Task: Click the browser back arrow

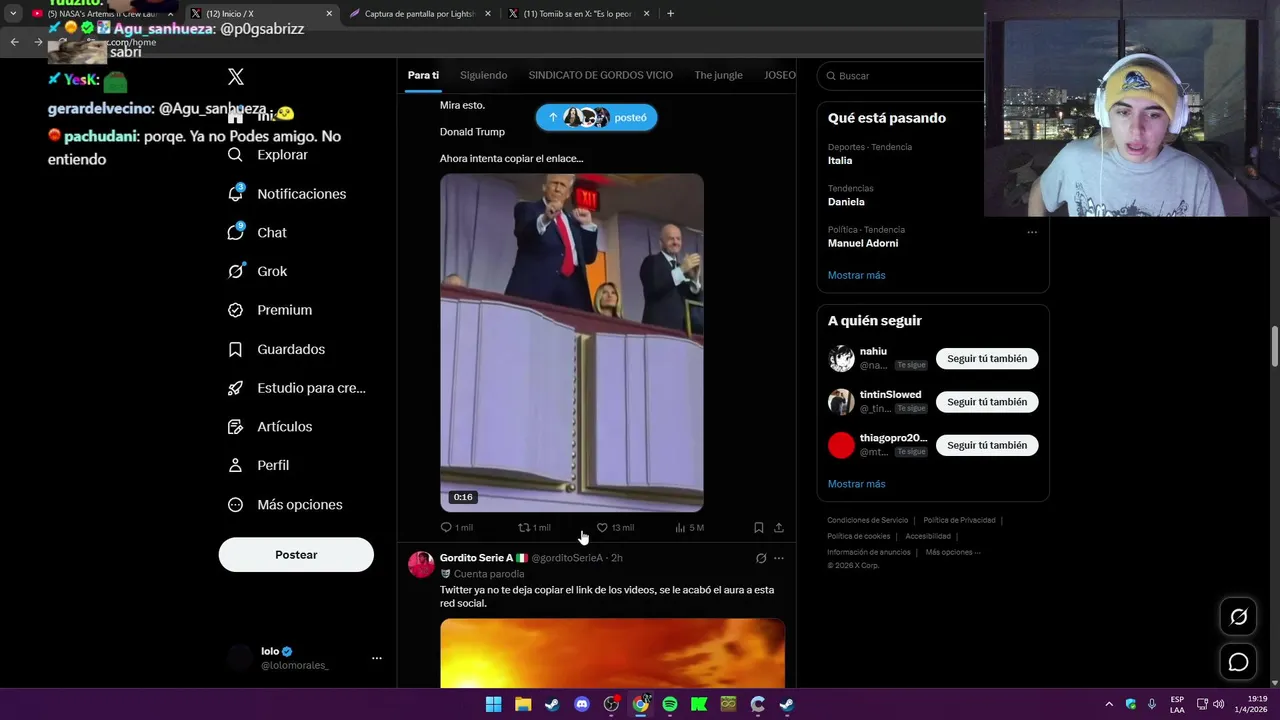Action: pyautogui.click(x=15, y=42)
